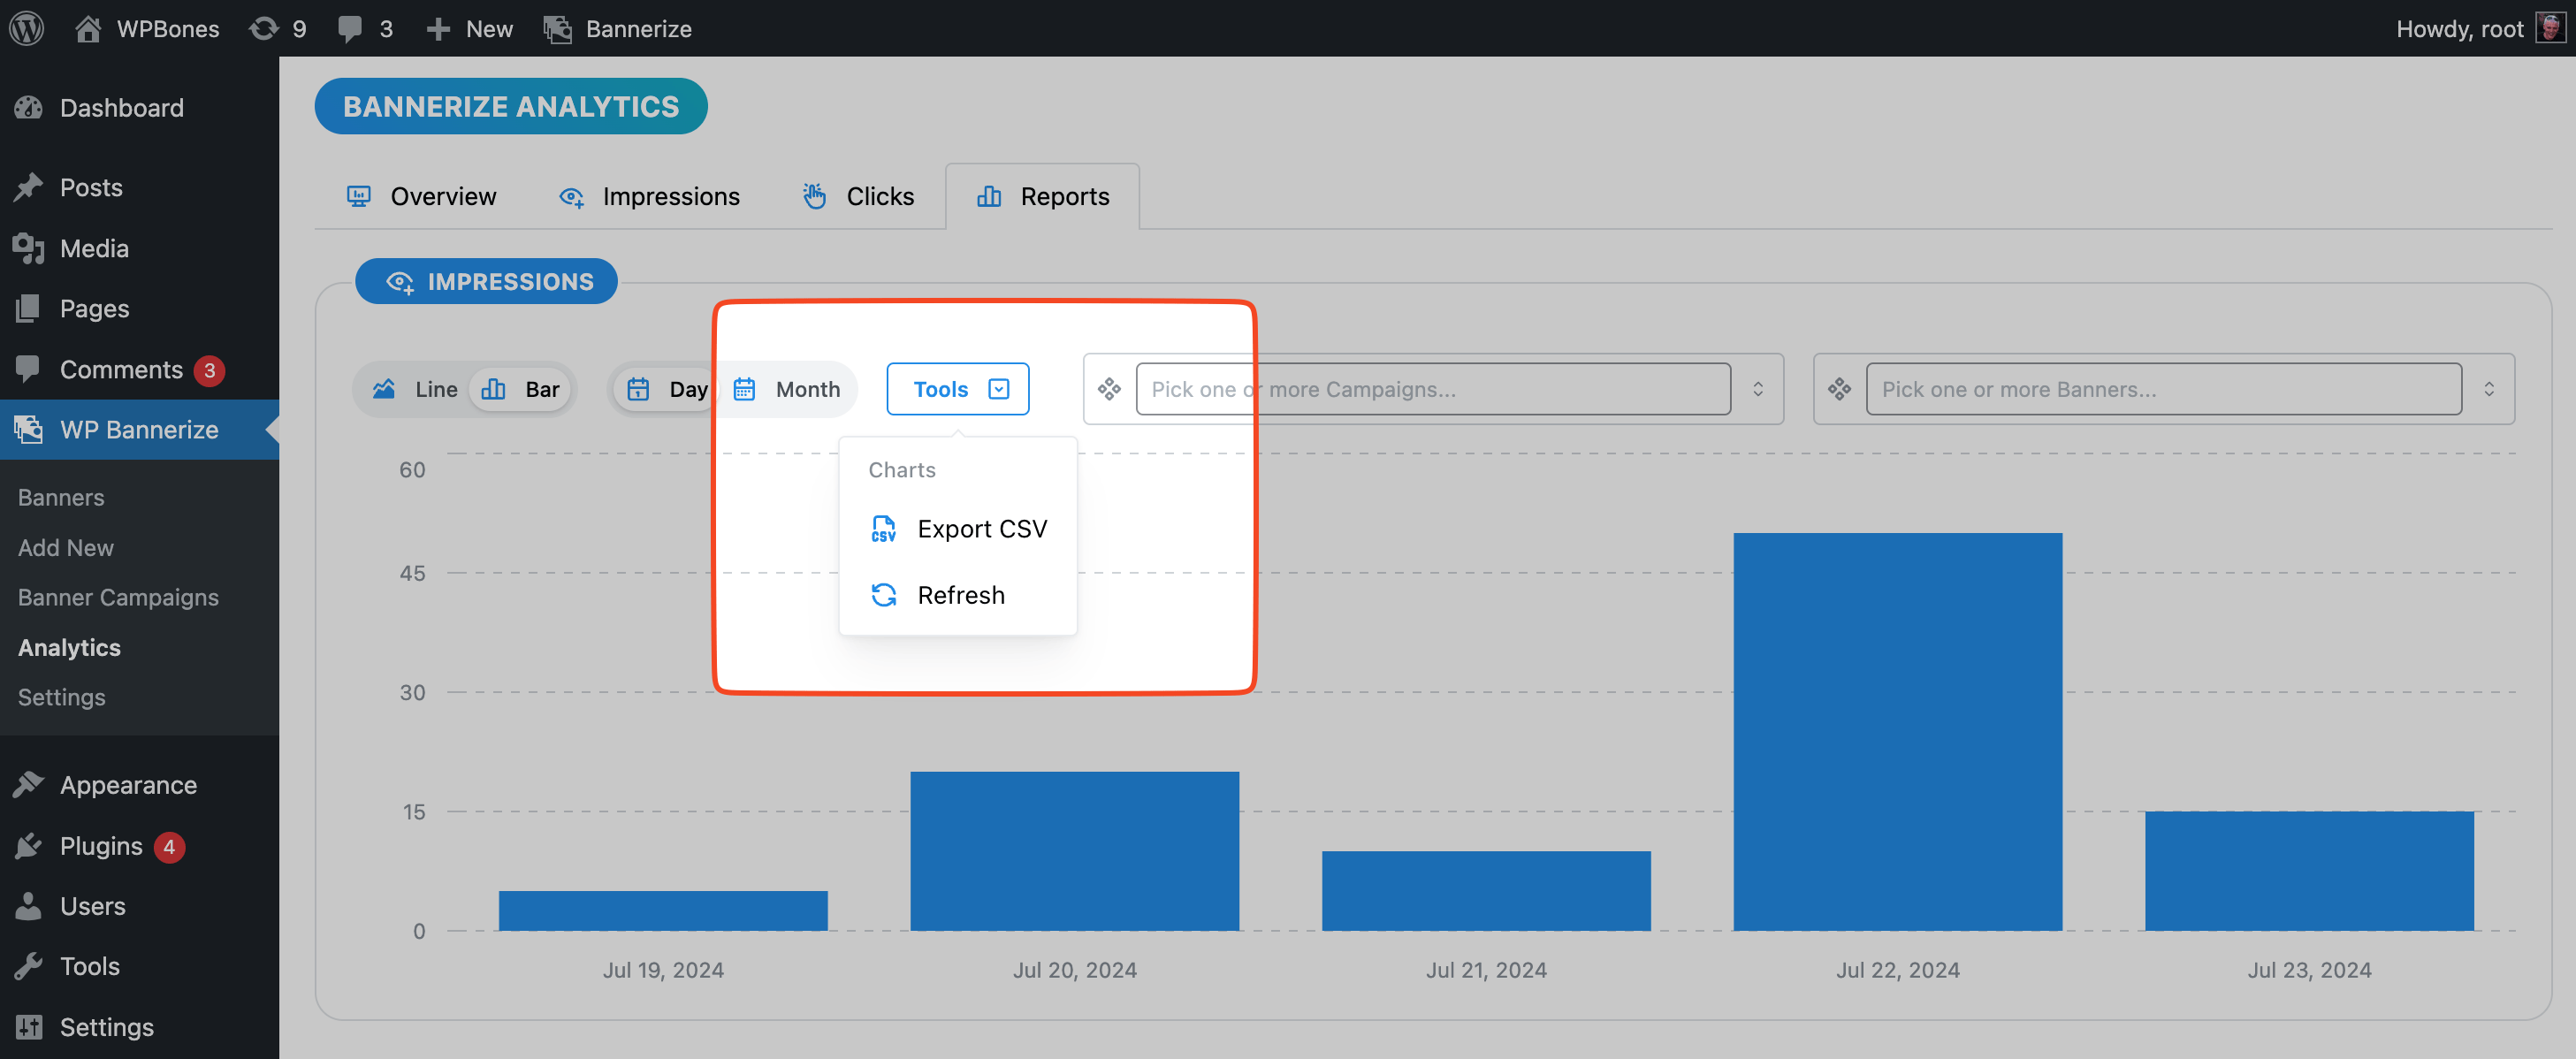Click the user avatar next to Howdy, root
The image size is (2576, 1059).
coord(2550,28)
